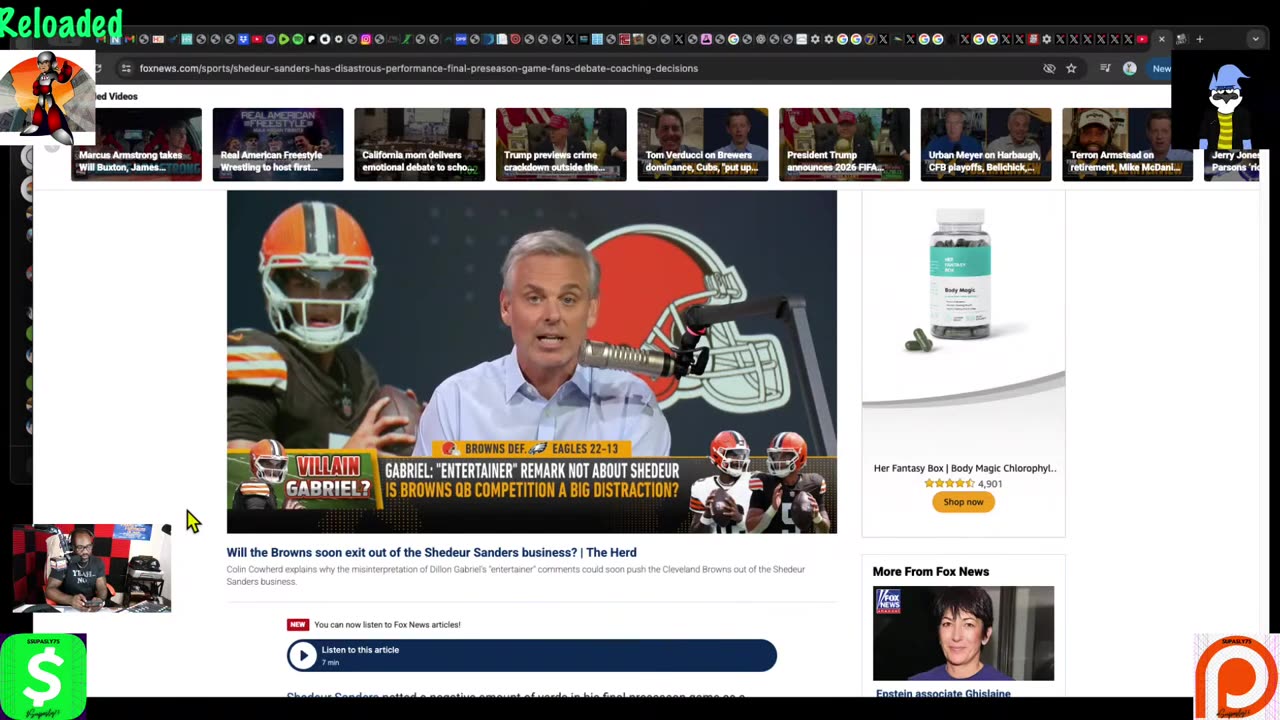Open Urban Meyer on Harbaugh video
This screenshot has height=720, width=1280.
pos(986,144)
